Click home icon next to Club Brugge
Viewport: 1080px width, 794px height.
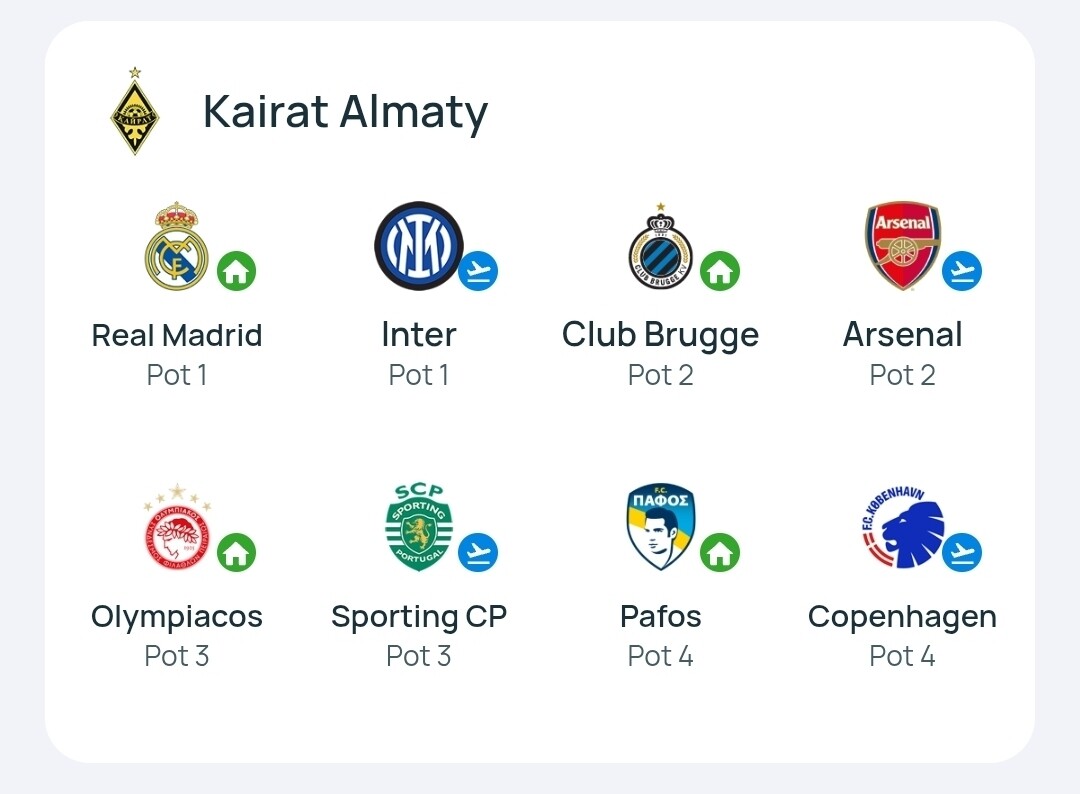coord(720,271)
